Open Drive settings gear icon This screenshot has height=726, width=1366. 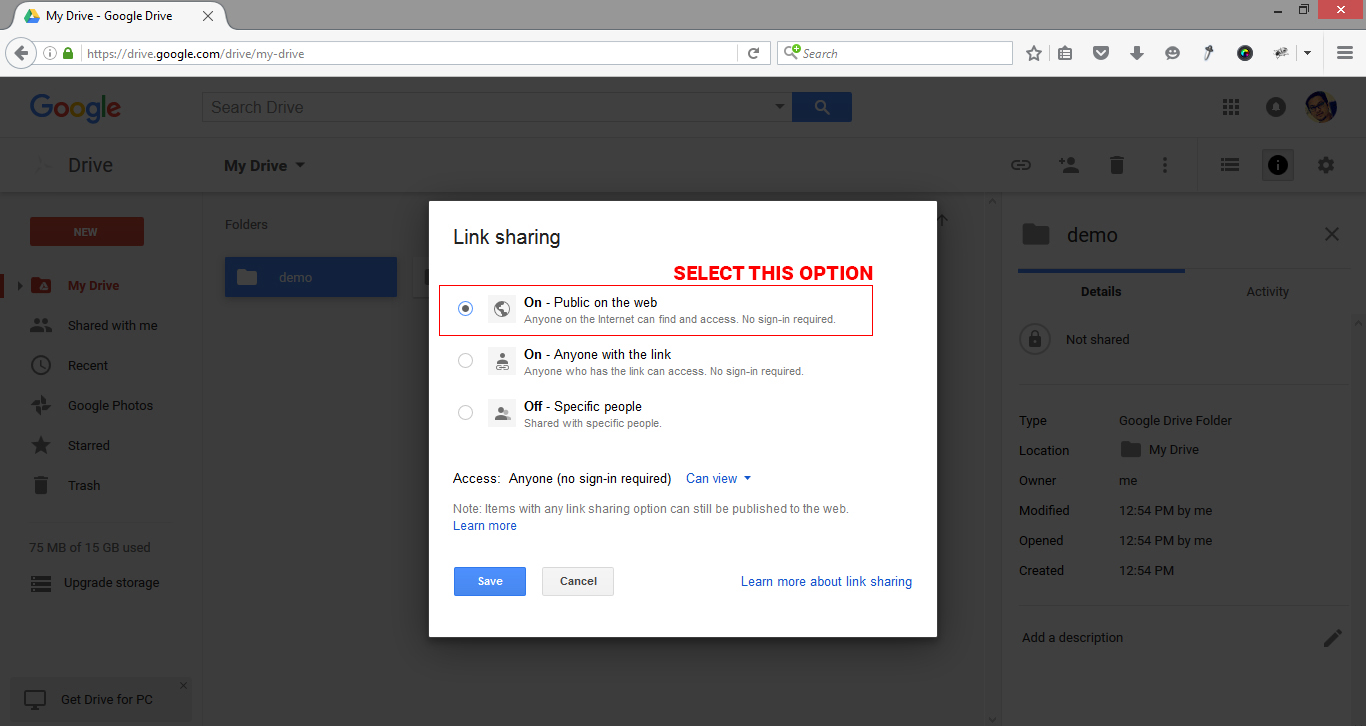pos(1325,164)
